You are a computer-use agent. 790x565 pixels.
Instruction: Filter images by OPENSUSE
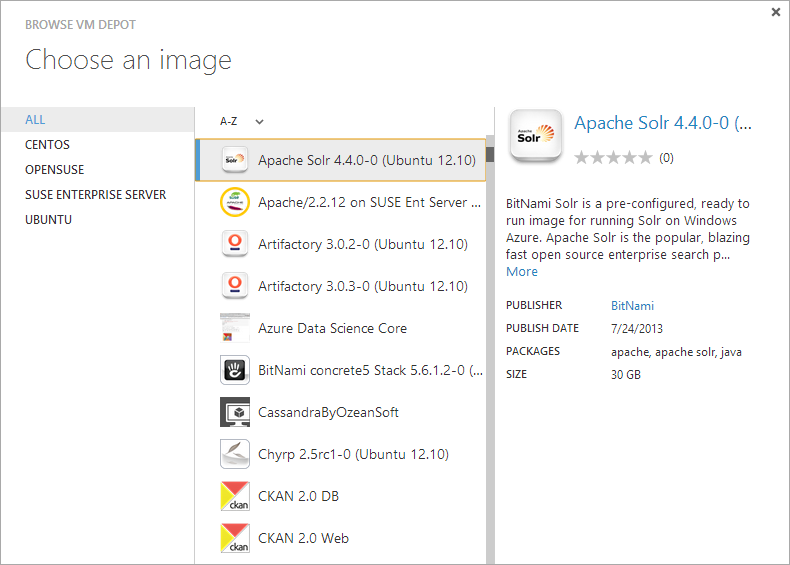coord(54,170)
